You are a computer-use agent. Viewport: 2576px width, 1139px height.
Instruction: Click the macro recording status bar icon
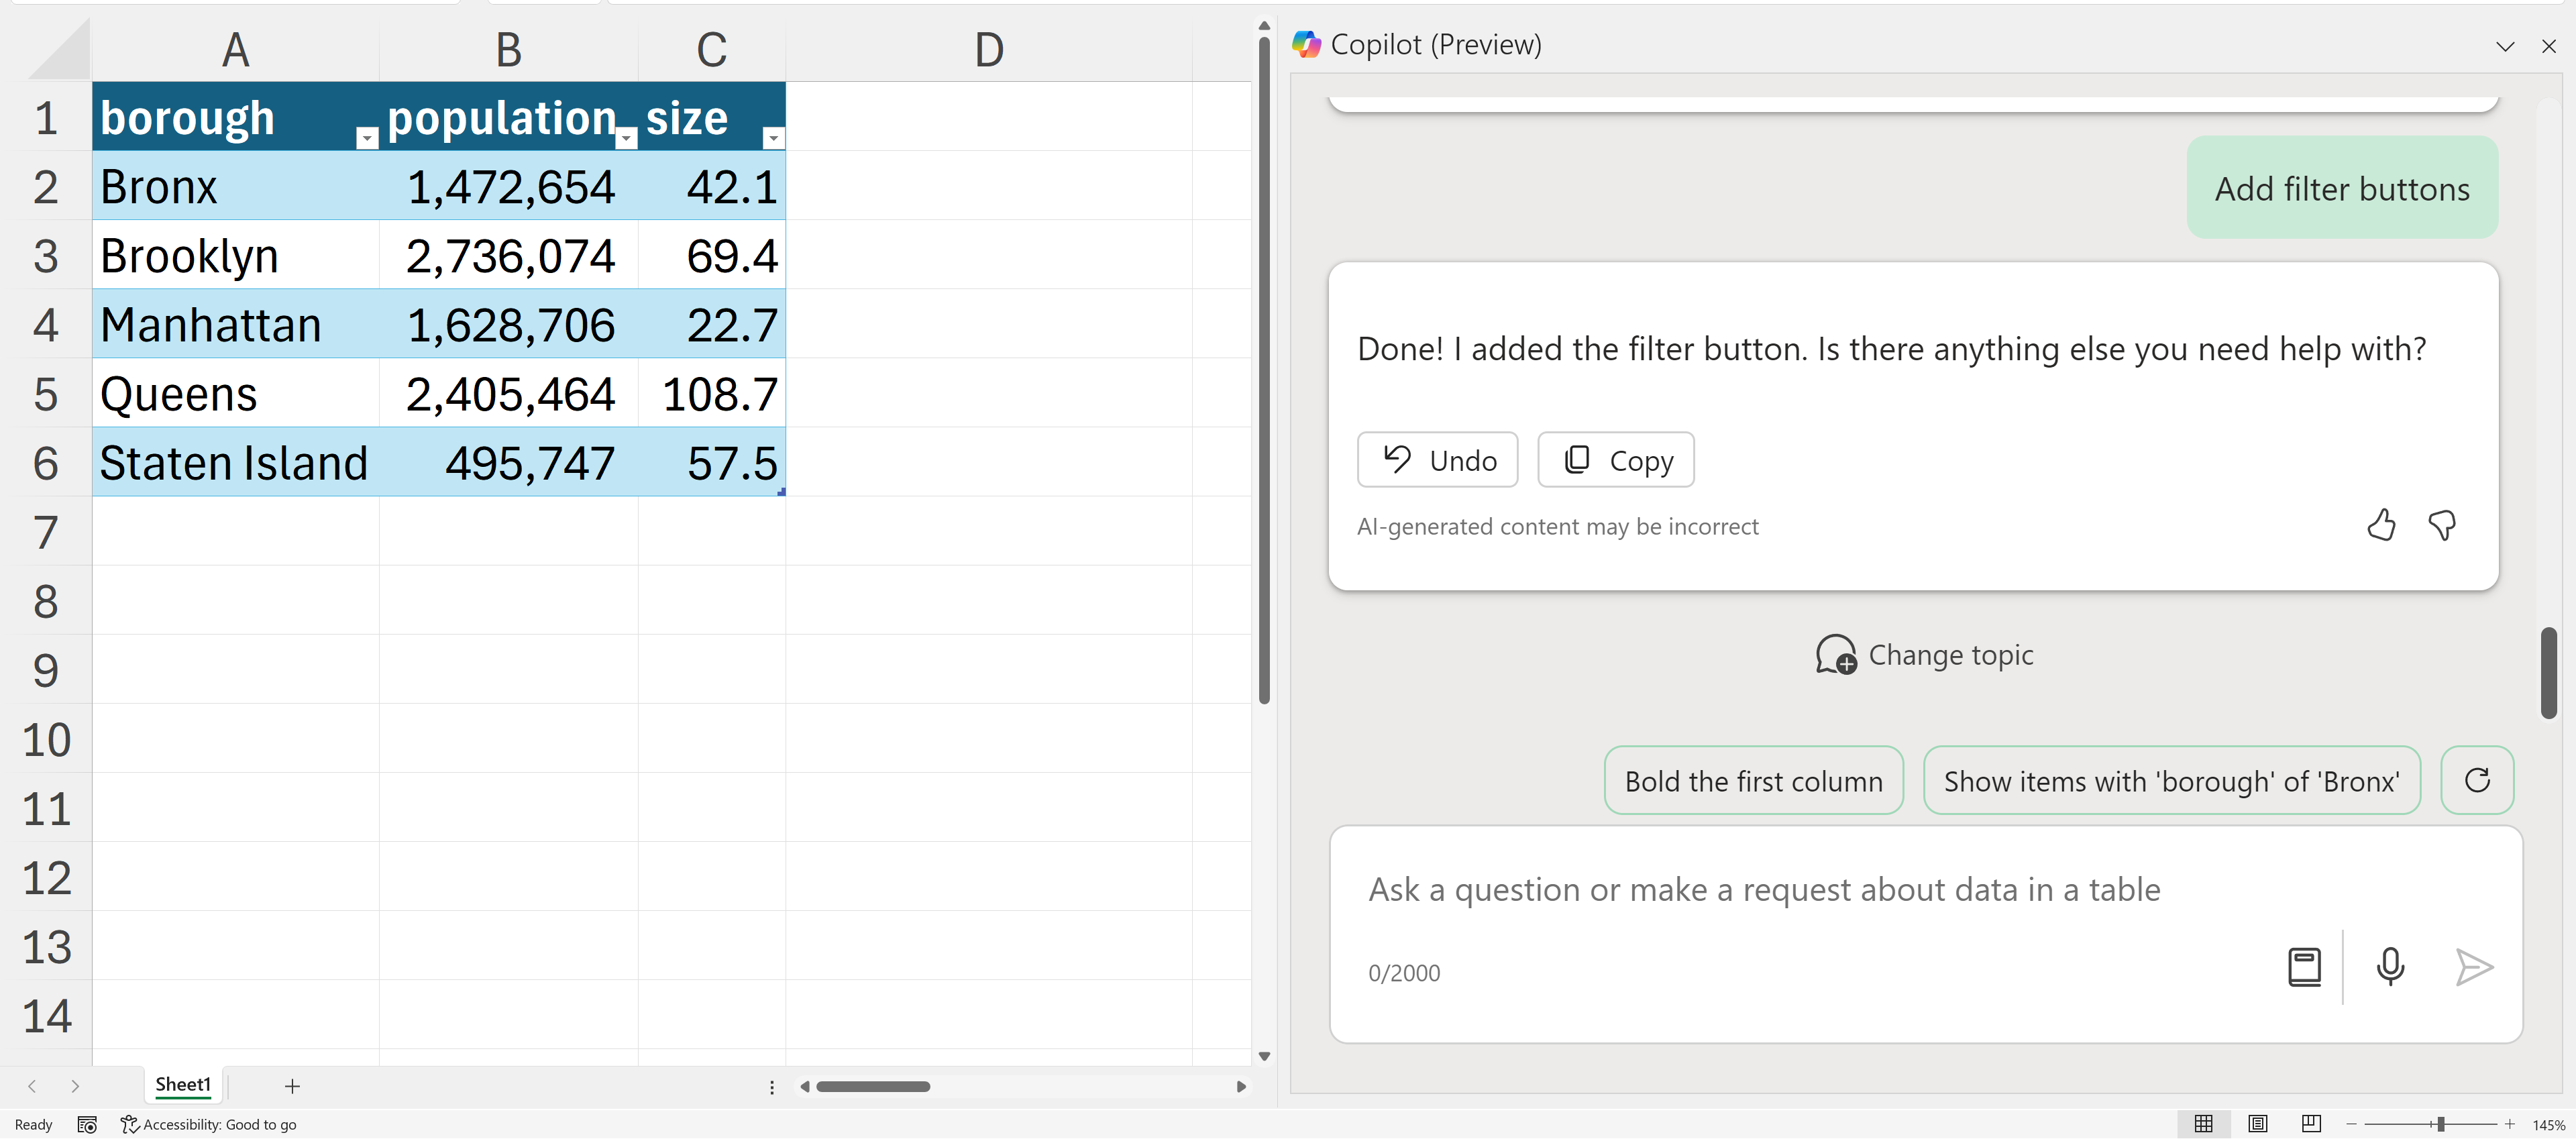point(87,1125)
